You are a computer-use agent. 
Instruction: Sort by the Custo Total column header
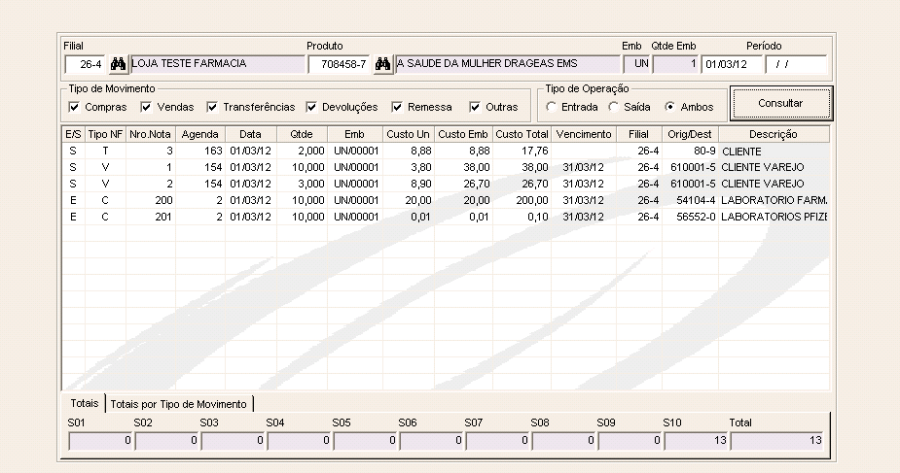tap(521, 134)
